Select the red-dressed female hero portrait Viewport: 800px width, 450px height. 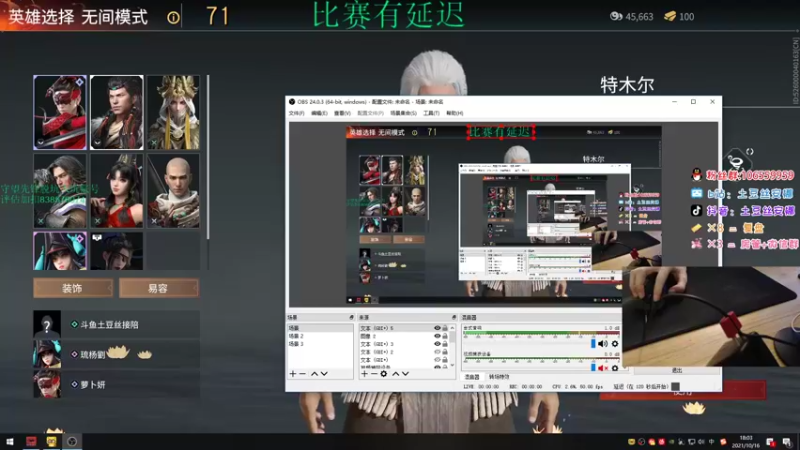tap(117, 191)
